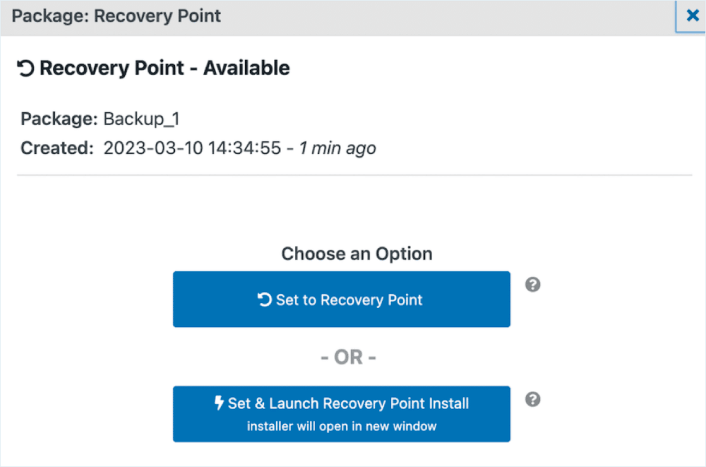Image resolution: width=706 pixels, height=467 pixels.
Task: Open help for Set & Launch option
Action: 533,399
